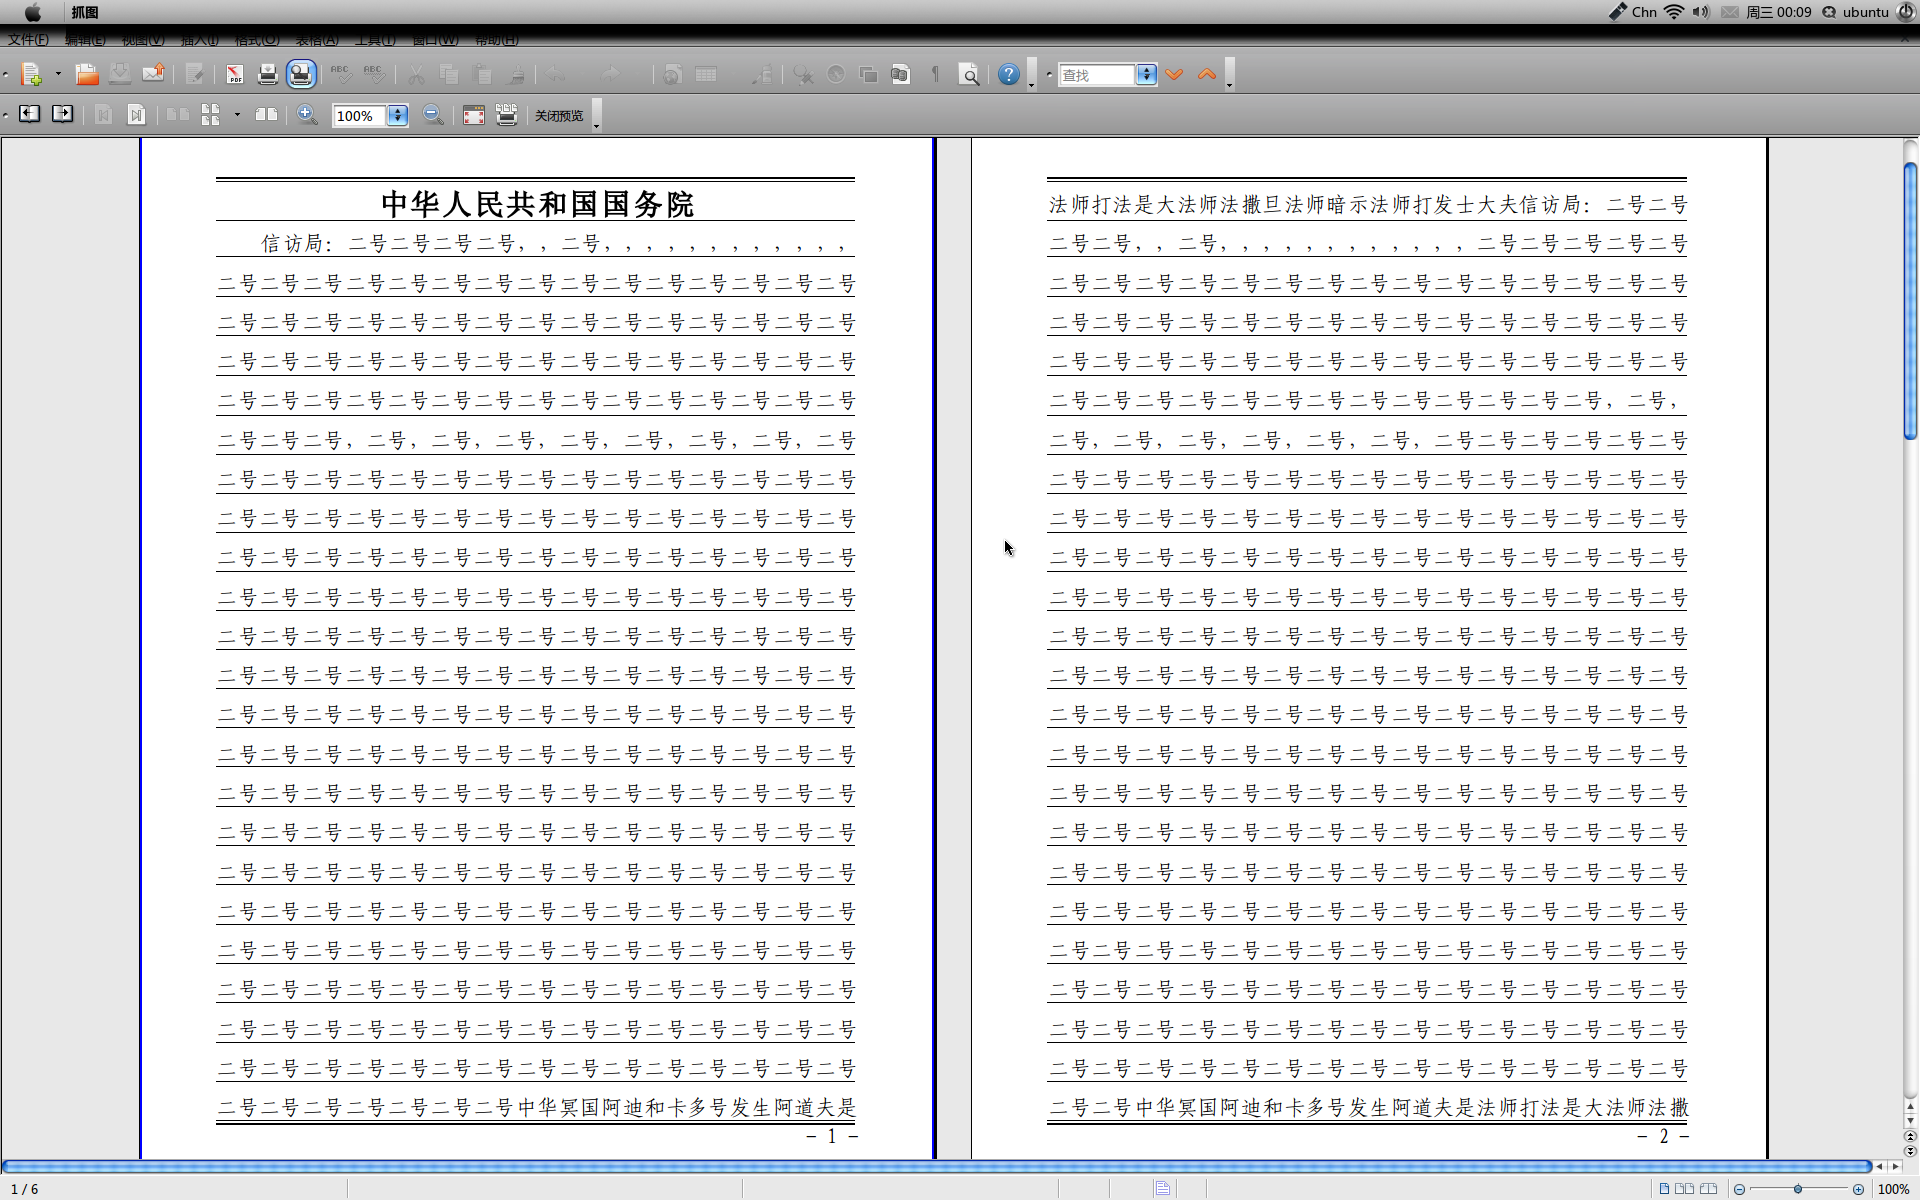Click the edit file icon
The image size is (1920, 1200).
click(195, 75)
